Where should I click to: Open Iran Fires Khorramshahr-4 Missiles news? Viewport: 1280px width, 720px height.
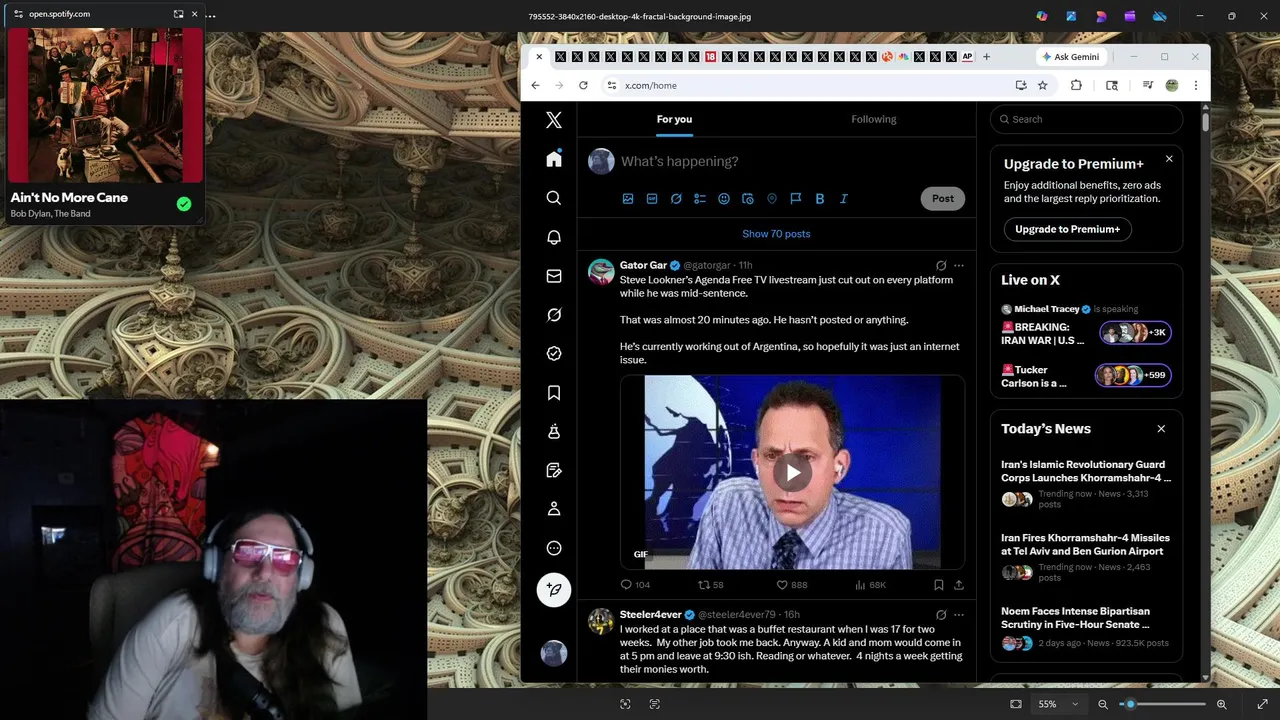(x=1086, y=559)
